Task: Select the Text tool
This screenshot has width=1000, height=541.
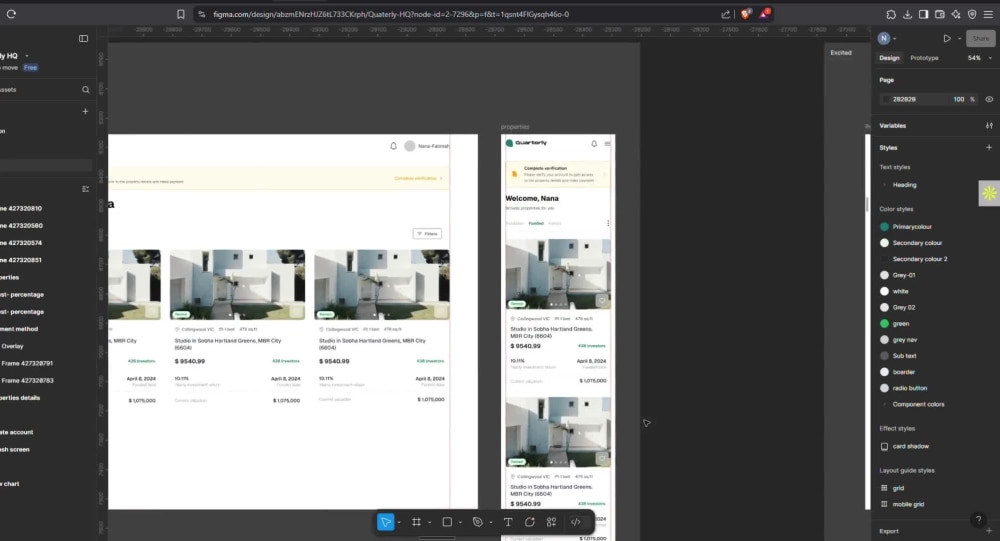Action: click(x=508, y=522)
